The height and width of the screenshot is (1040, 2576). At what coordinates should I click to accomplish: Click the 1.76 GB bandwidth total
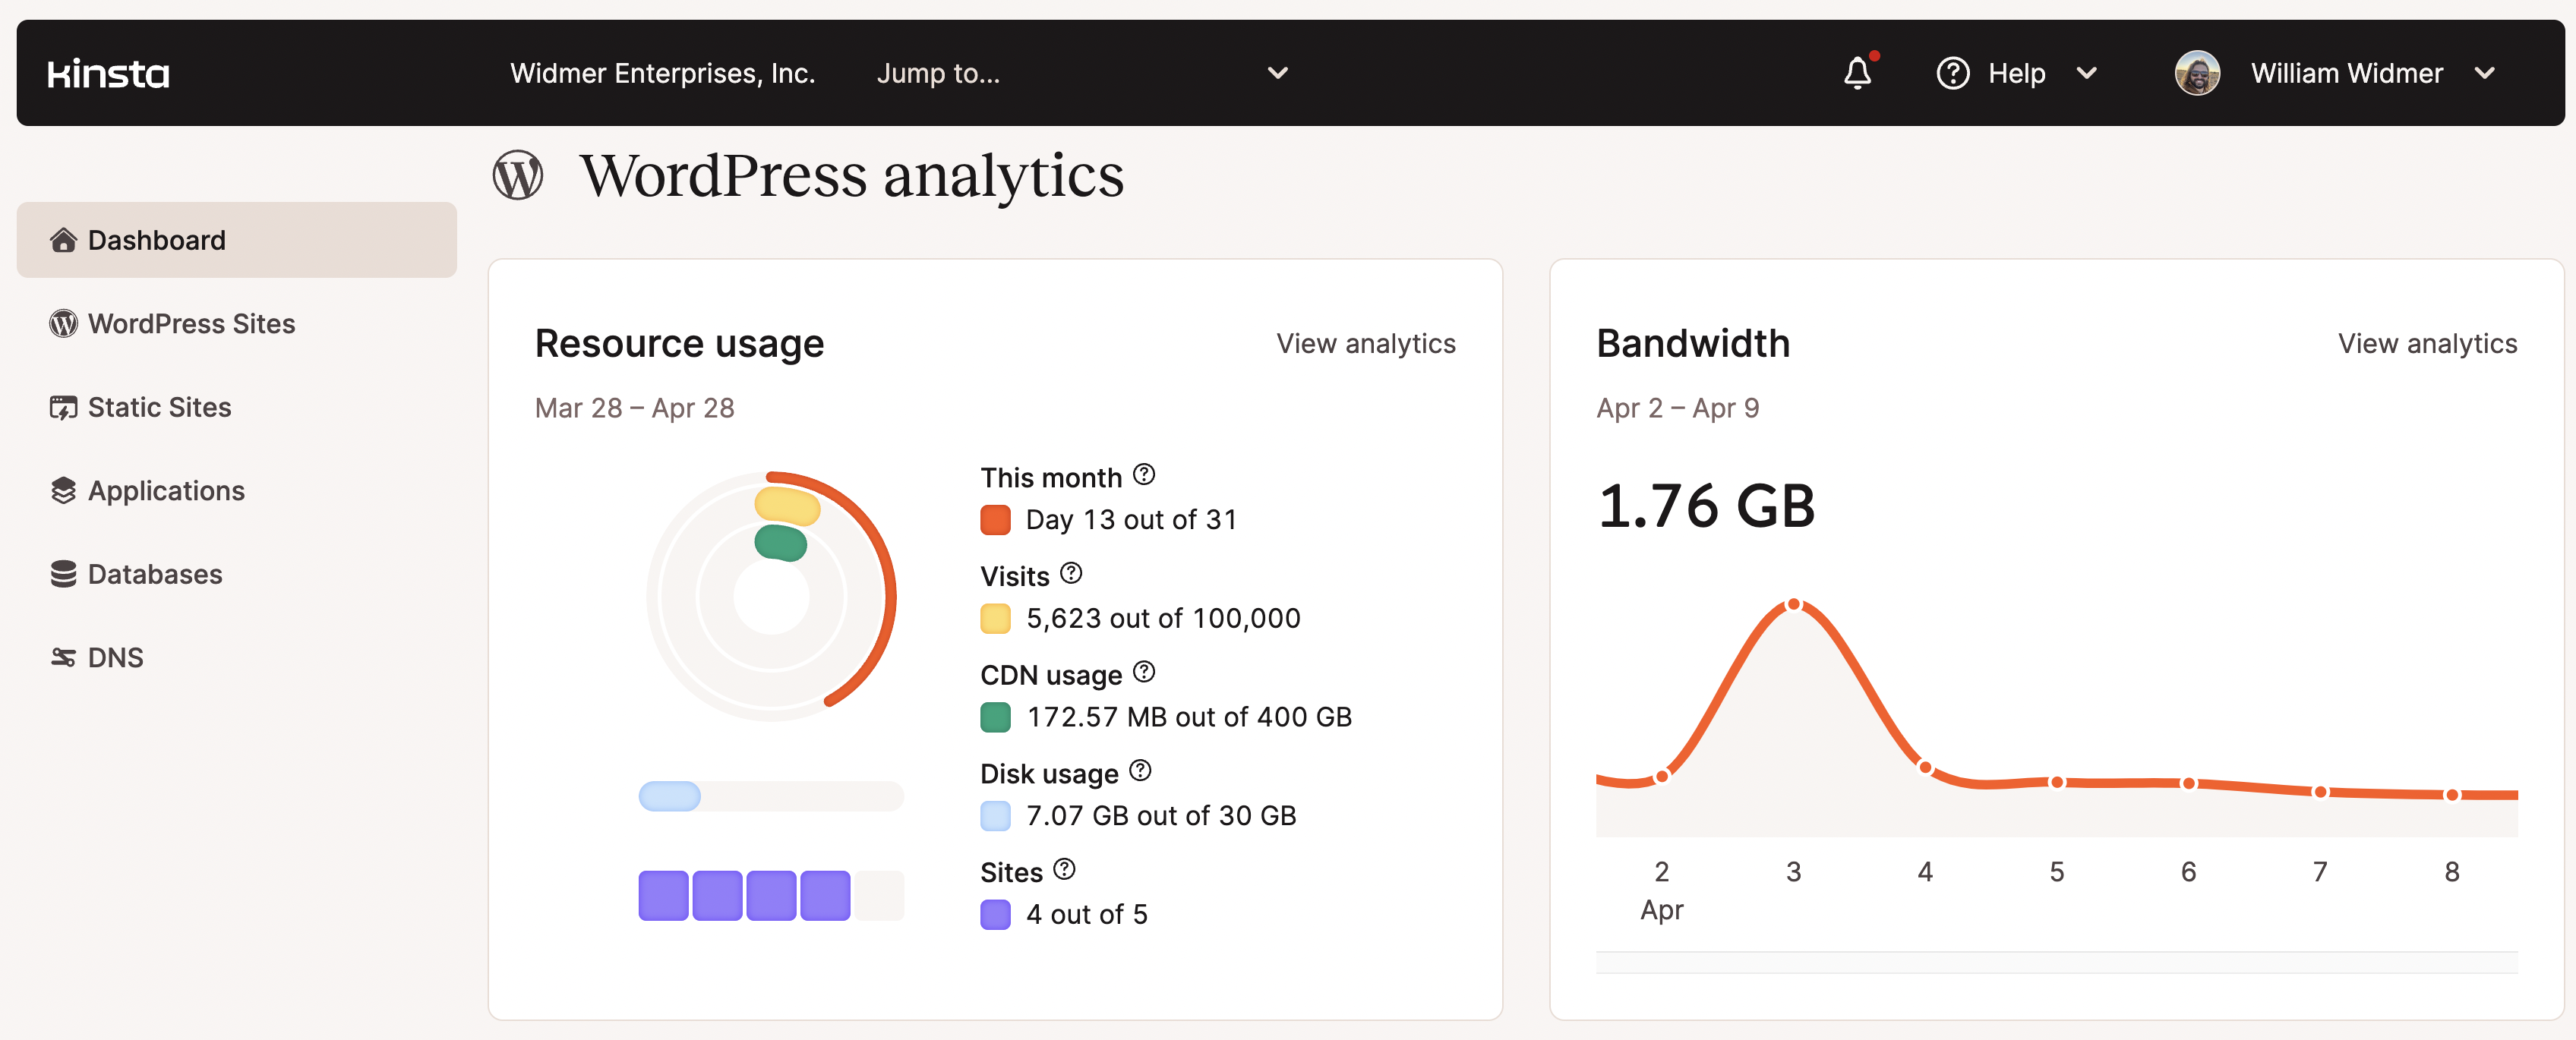click(1706, 505)
